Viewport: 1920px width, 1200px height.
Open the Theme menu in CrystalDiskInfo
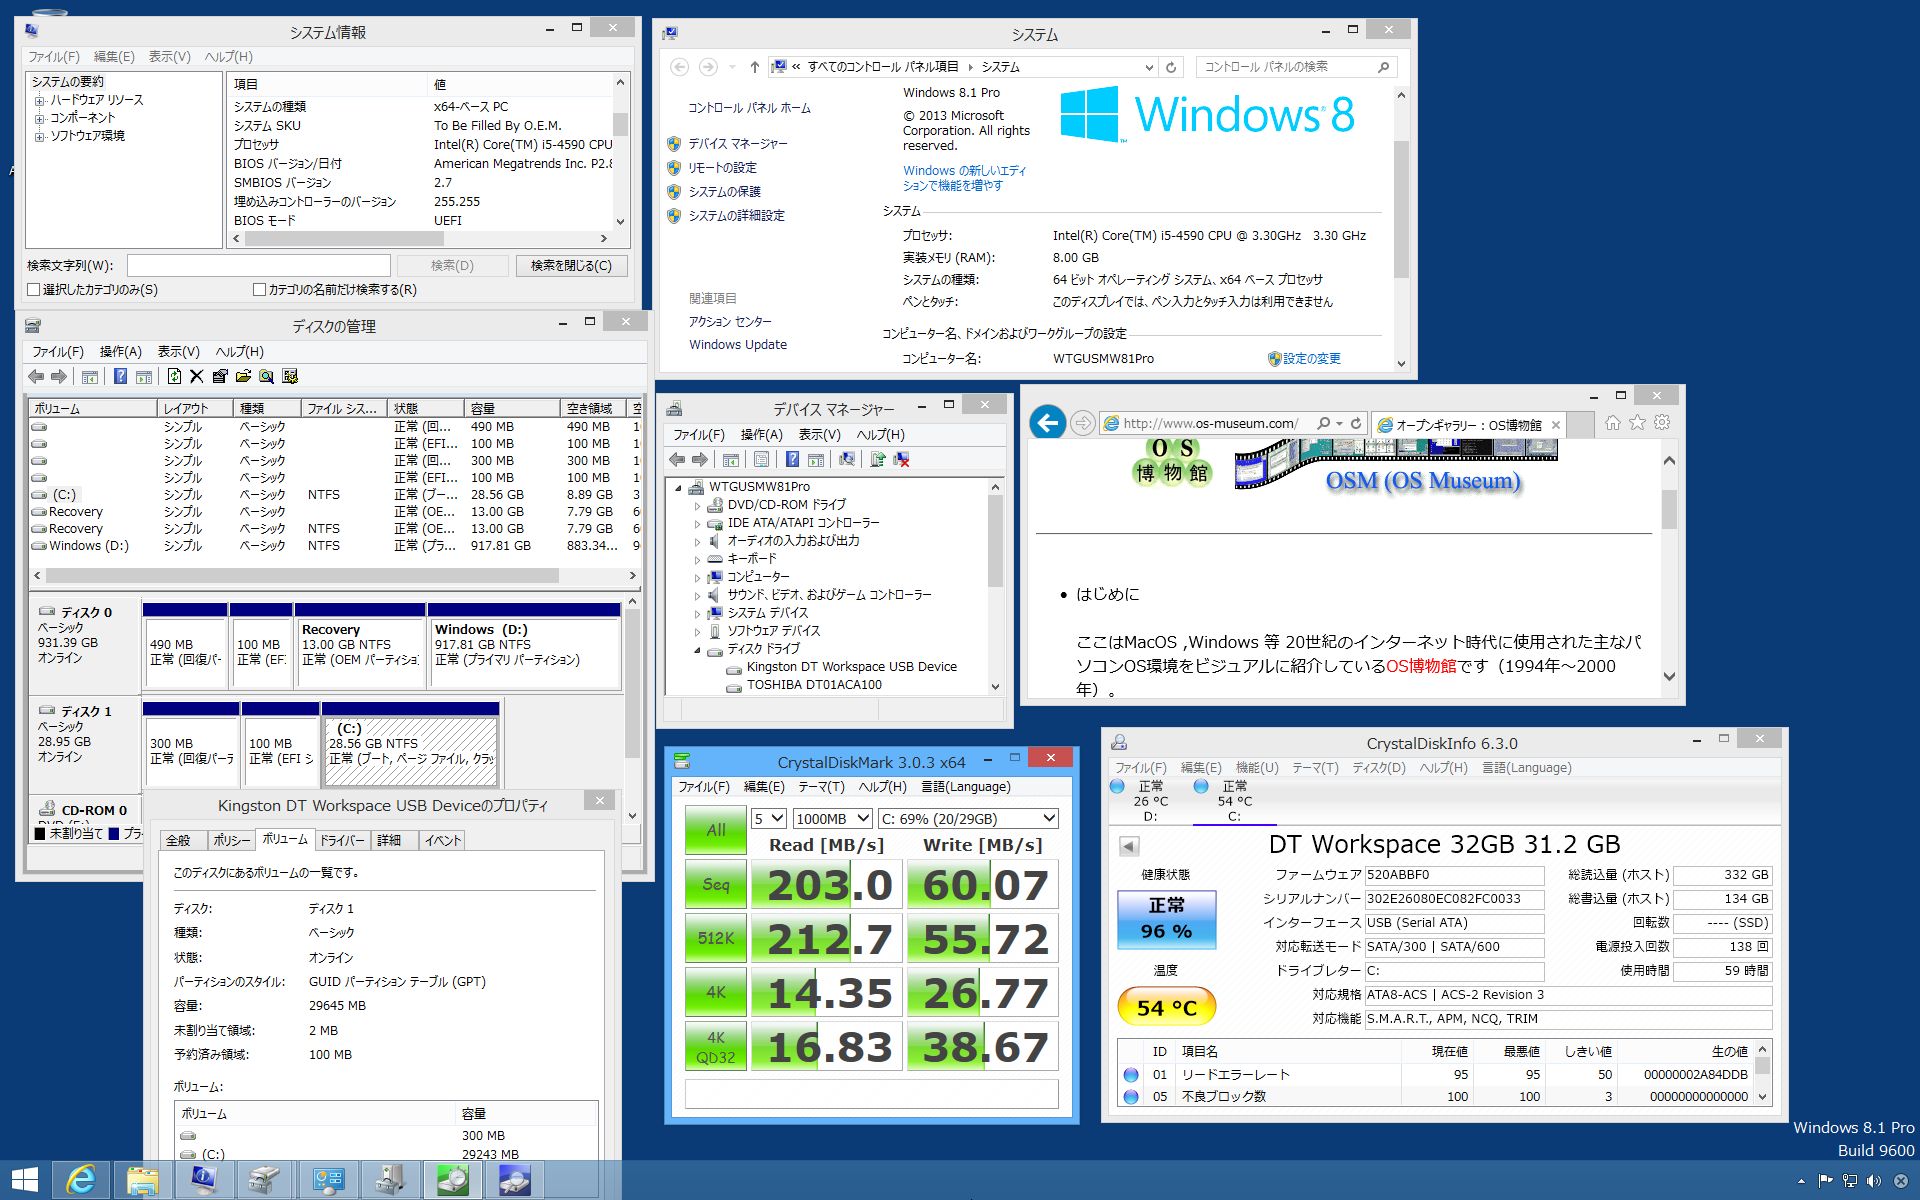click(x=1314, y=768)
